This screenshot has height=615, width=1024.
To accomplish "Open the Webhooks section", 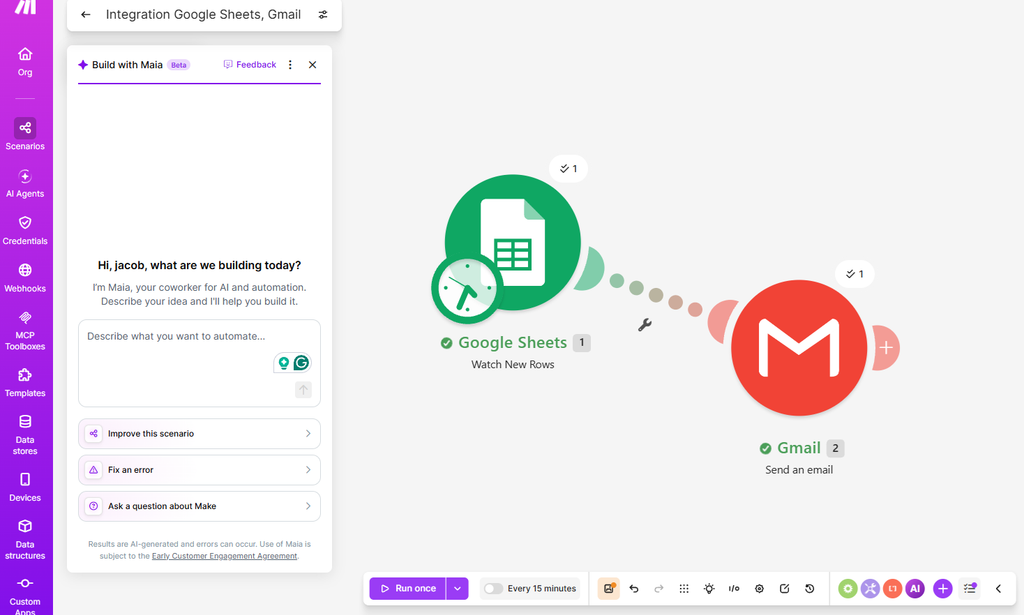I will [x=25, y=277].
